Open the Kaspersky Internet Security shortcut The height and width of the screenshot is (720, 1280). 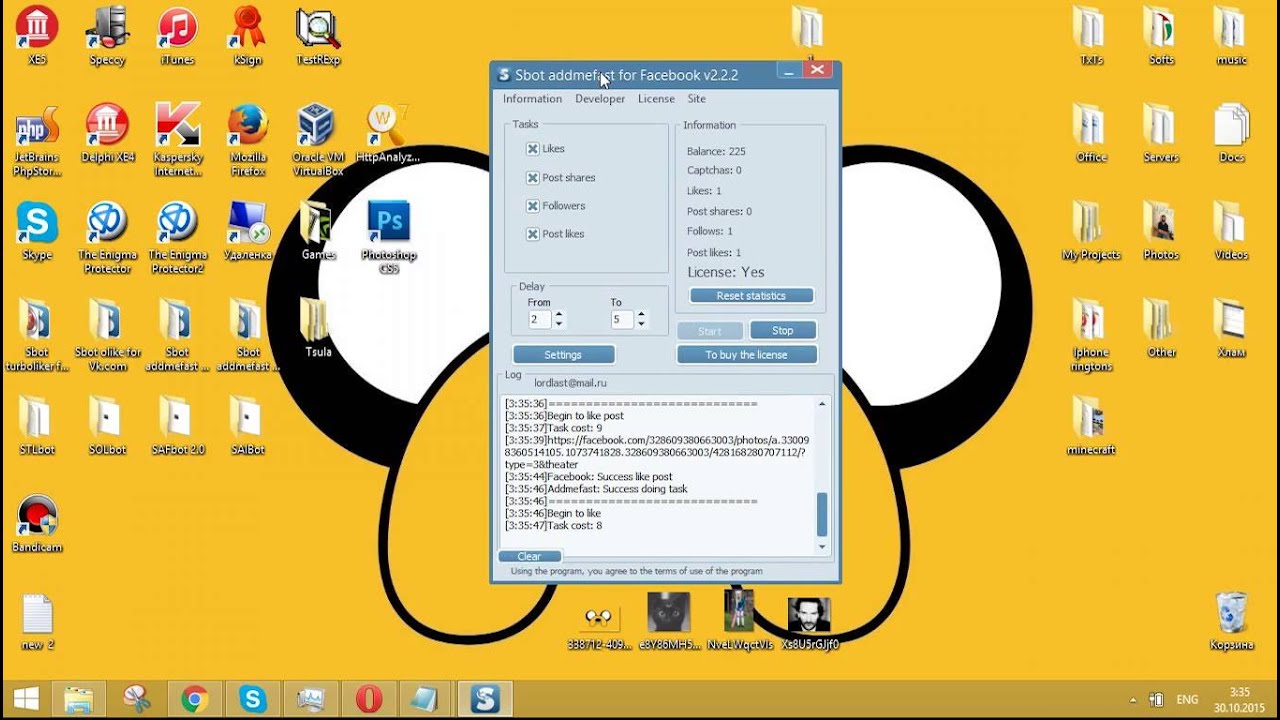178,140
